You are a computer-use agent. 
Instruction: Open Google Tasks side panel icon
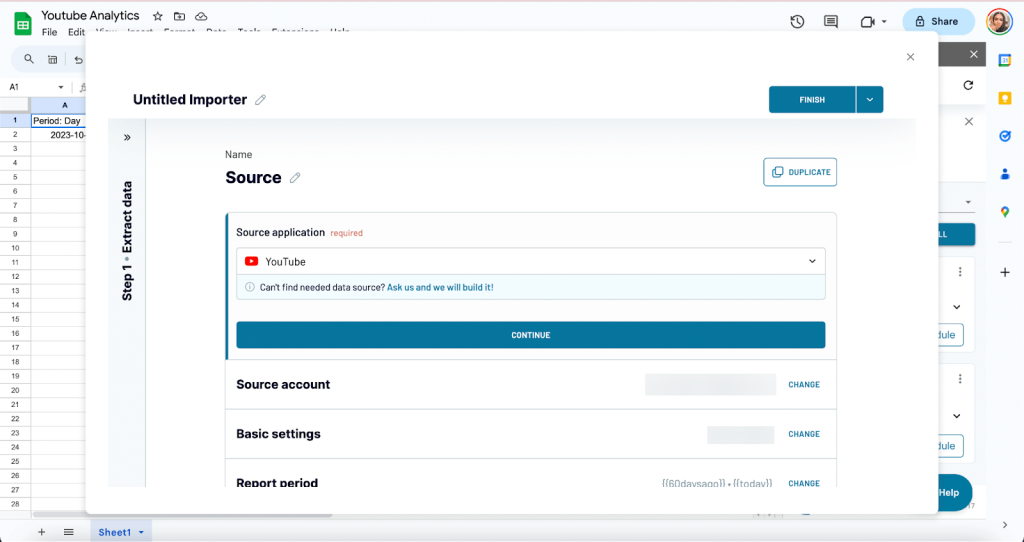point(1004,136)
